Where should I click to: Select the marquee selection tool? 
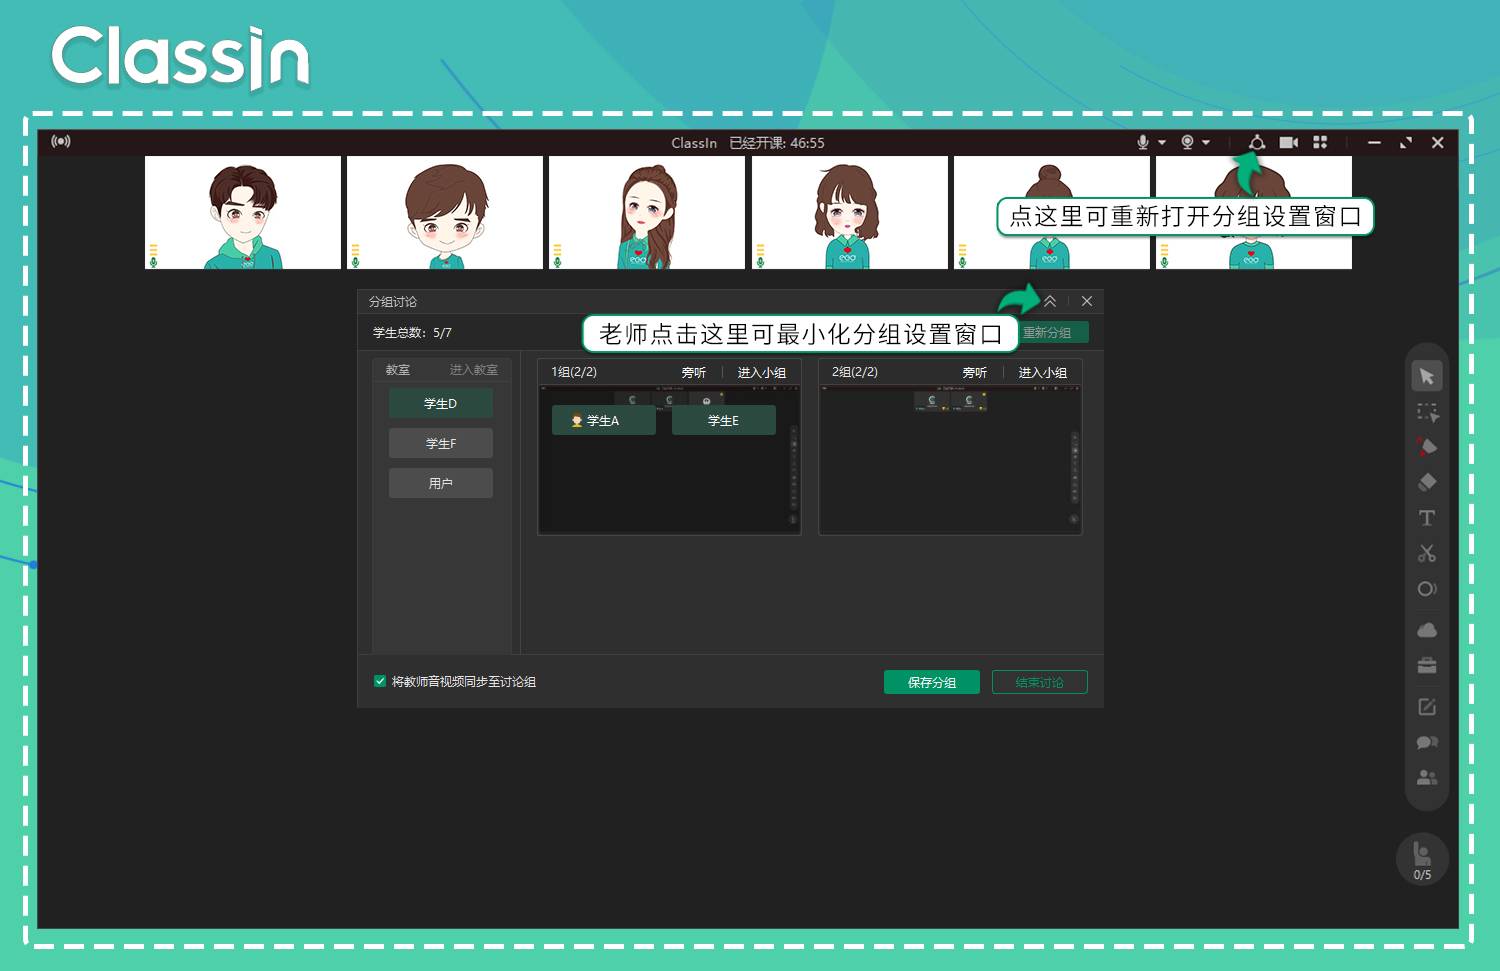[x=1427, y=412]
